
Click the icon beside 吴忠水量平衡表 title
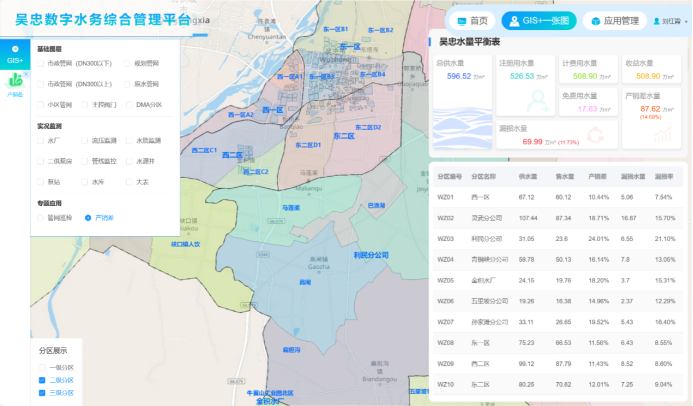(x=430, y=42)
